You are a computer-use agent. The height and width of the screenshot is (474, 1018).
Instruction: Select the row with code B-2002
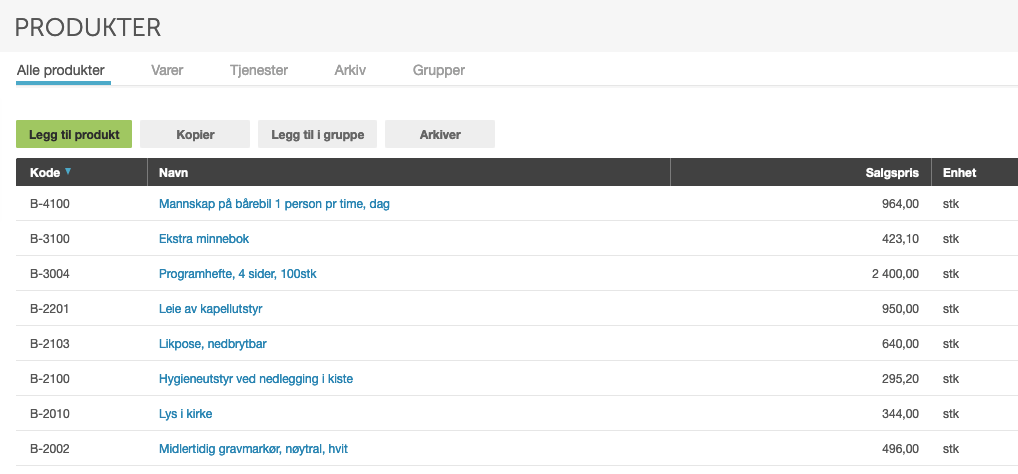(x=517, y=449)
